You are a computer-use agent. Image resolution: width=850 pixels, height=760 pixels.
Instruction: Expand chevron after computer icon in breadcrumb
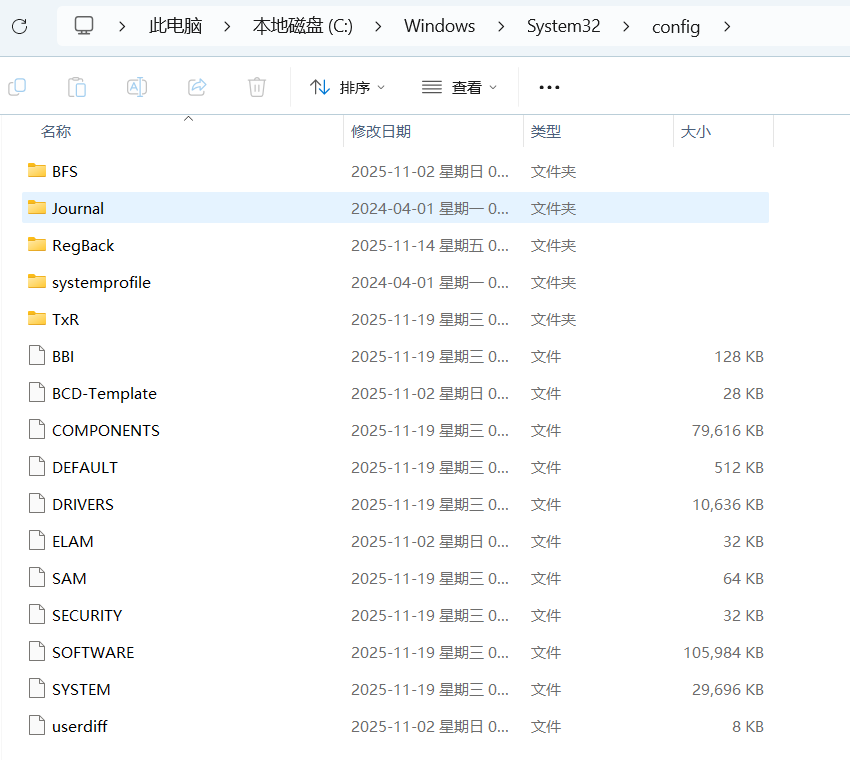point(122,27)
